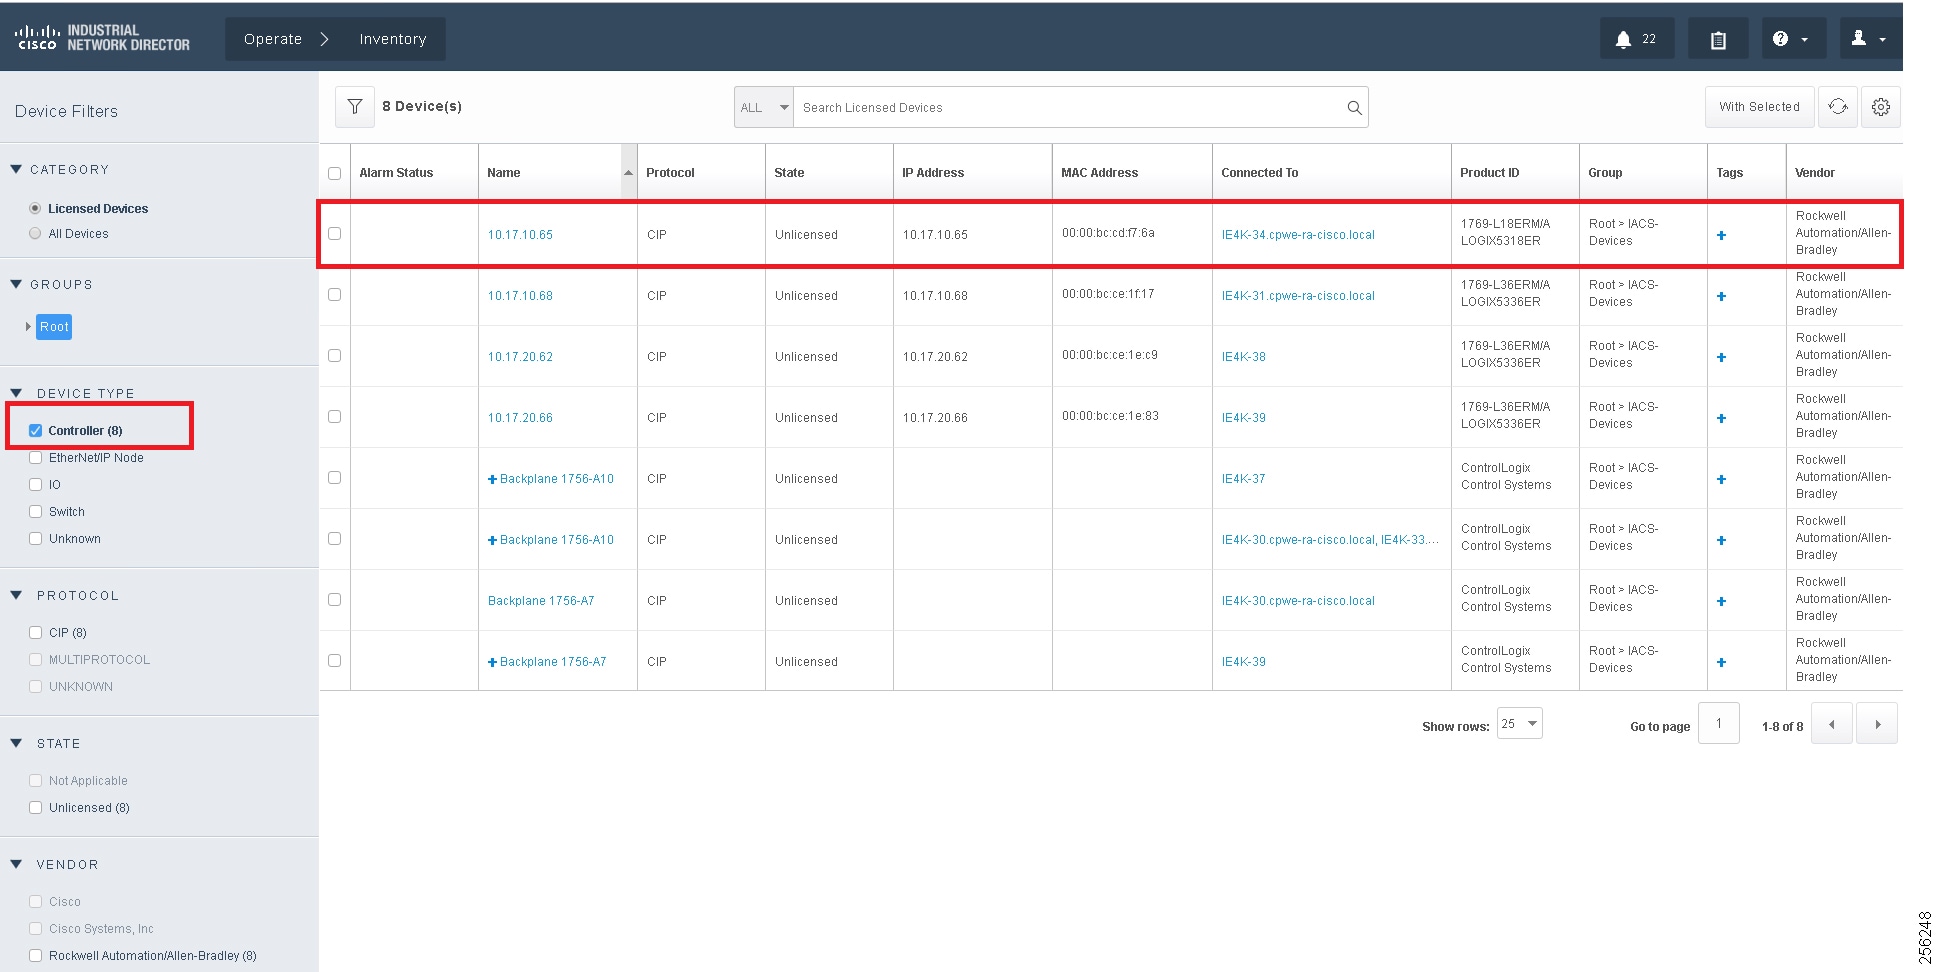Click the refresh device list icon
Screen dimensions: 1937x972
(x=1838, y=107)
